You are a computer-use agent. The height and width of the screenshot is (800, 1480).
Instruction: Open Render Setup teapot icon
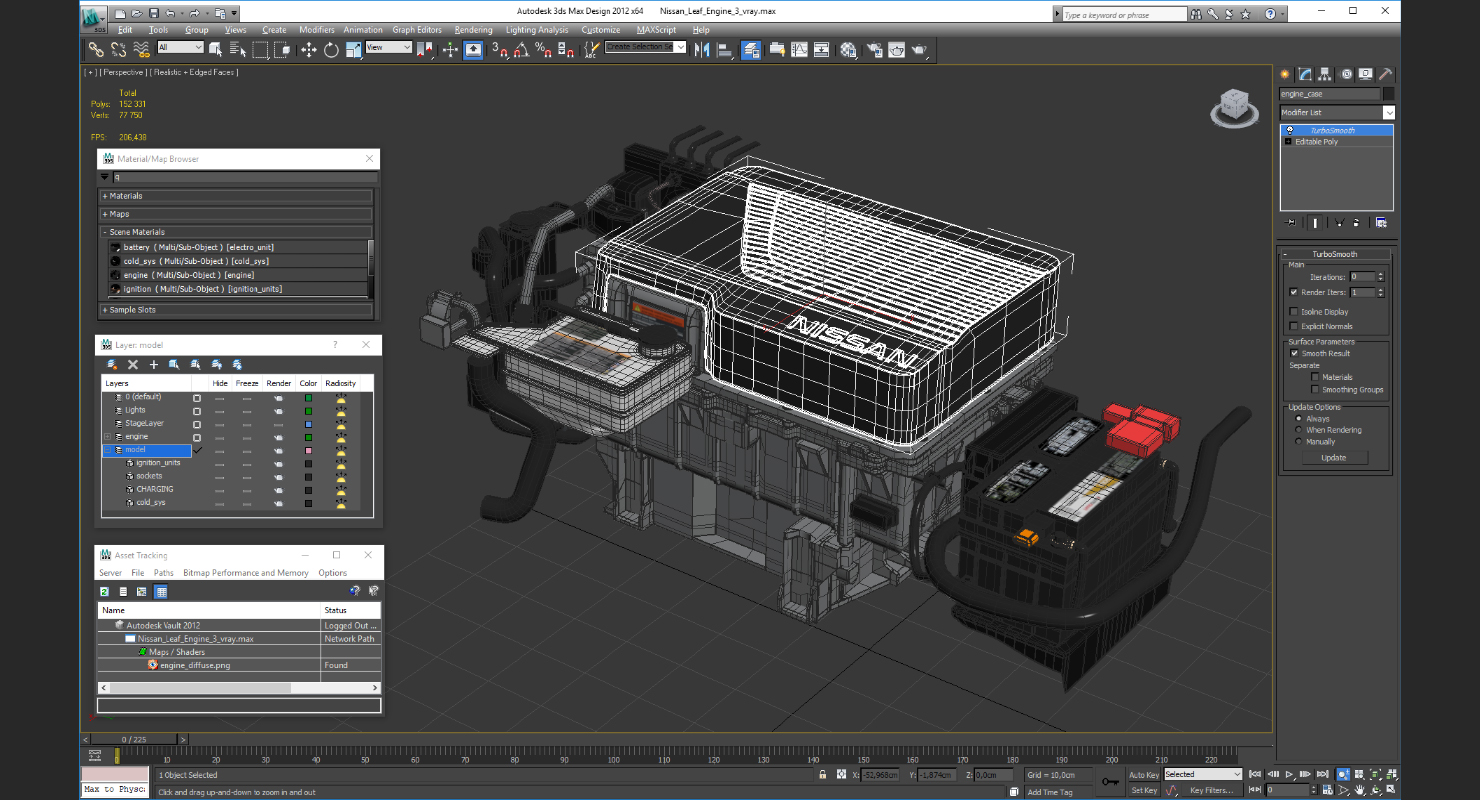click(875, 49)
